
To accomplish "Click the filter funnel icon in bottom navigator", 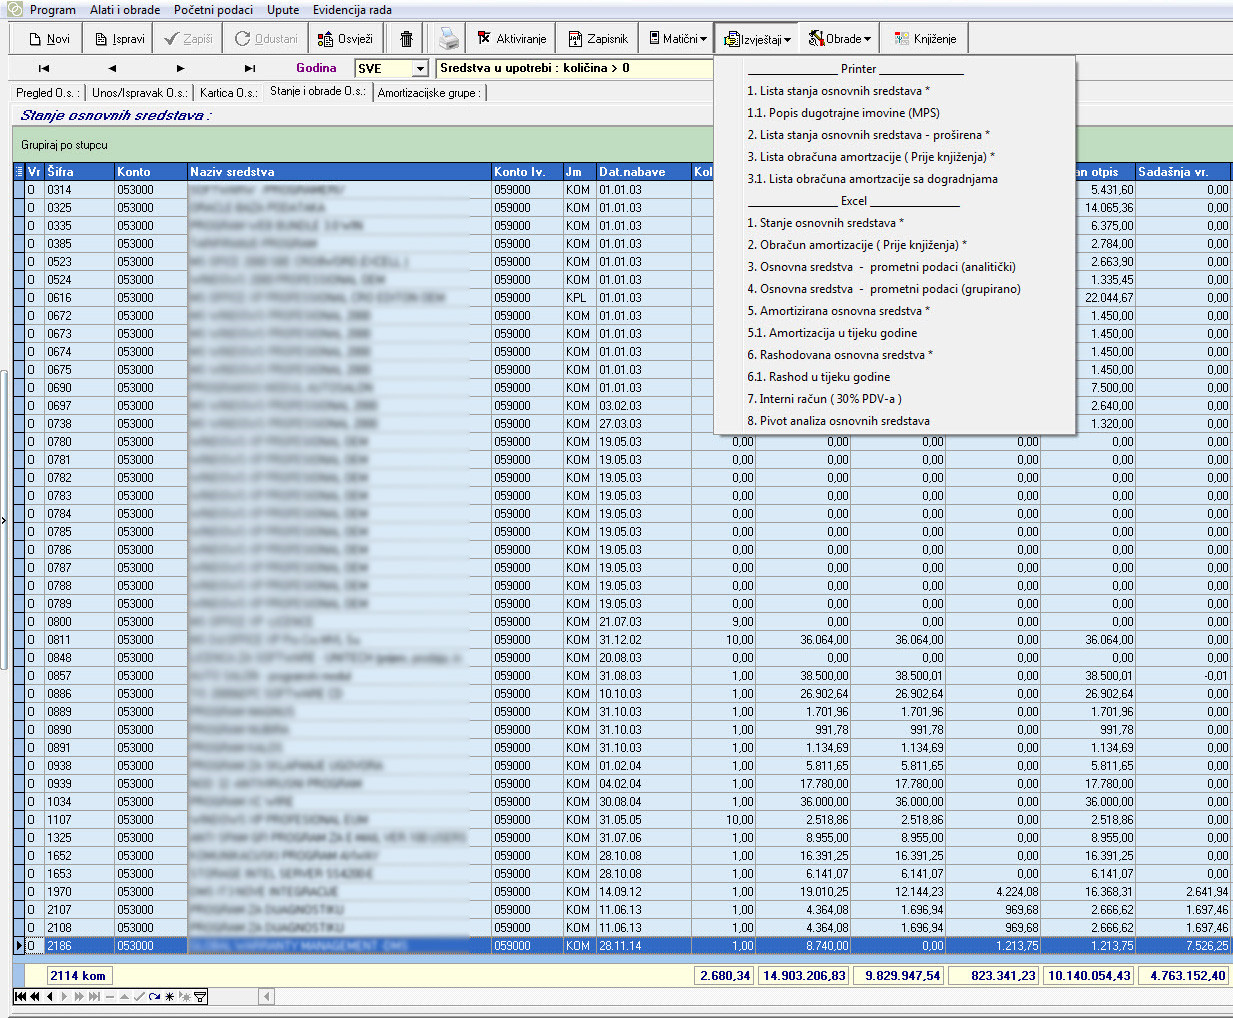I will [x=200, y=996].
